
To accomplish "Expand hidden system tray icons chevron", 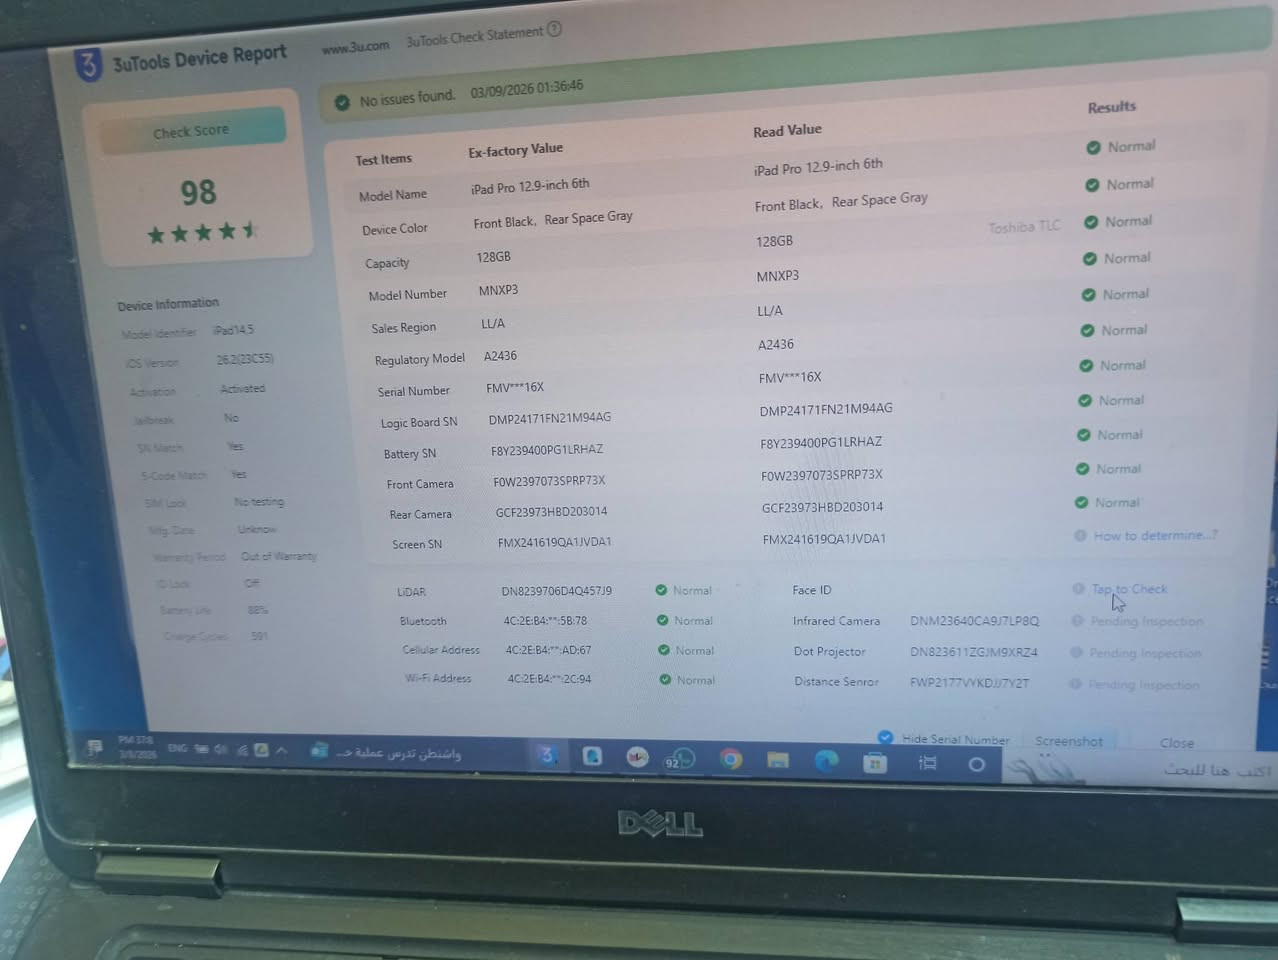I will coord(282,750).
